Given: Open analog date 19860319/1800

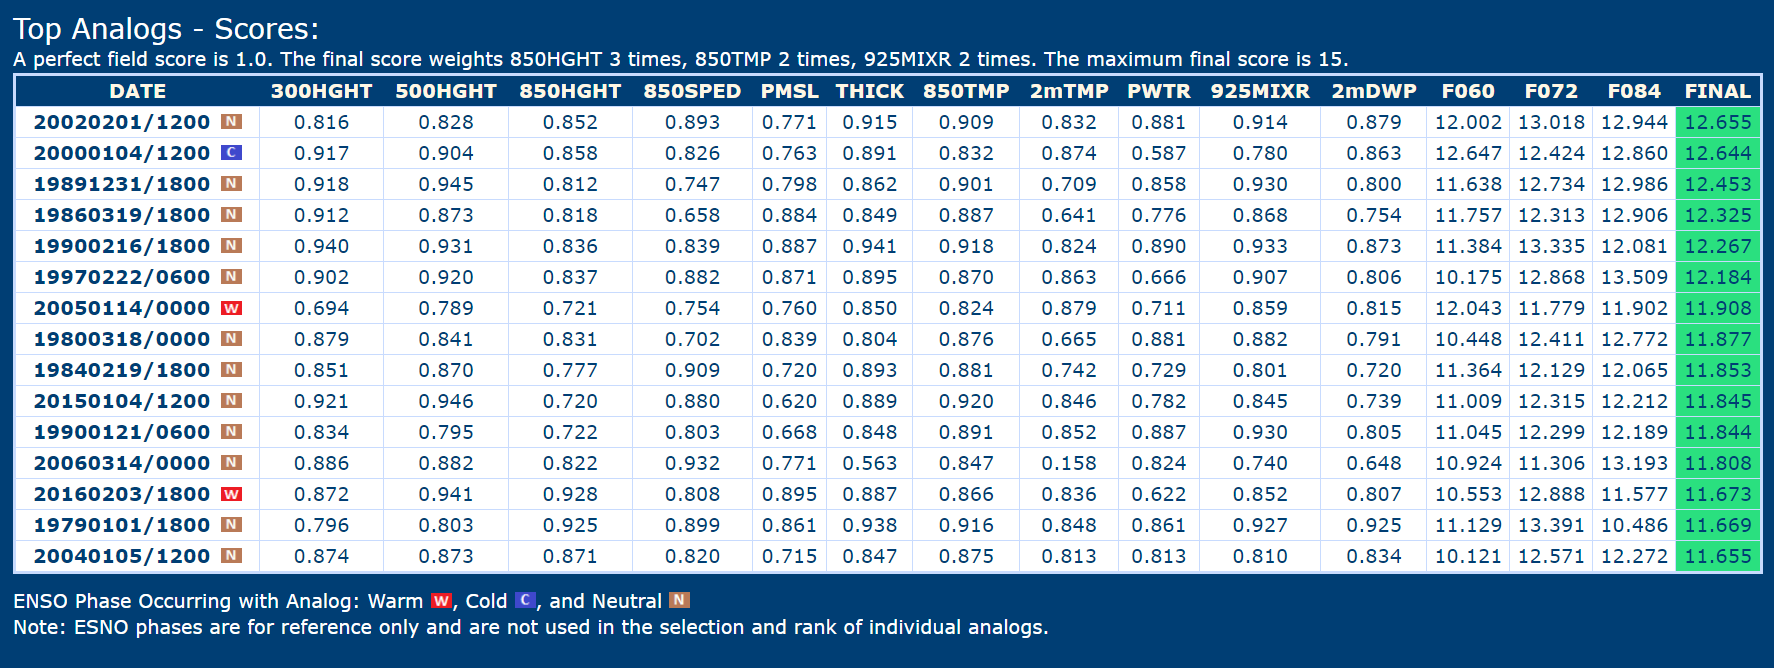Looking at the screenshot, I should click(122, 215).
